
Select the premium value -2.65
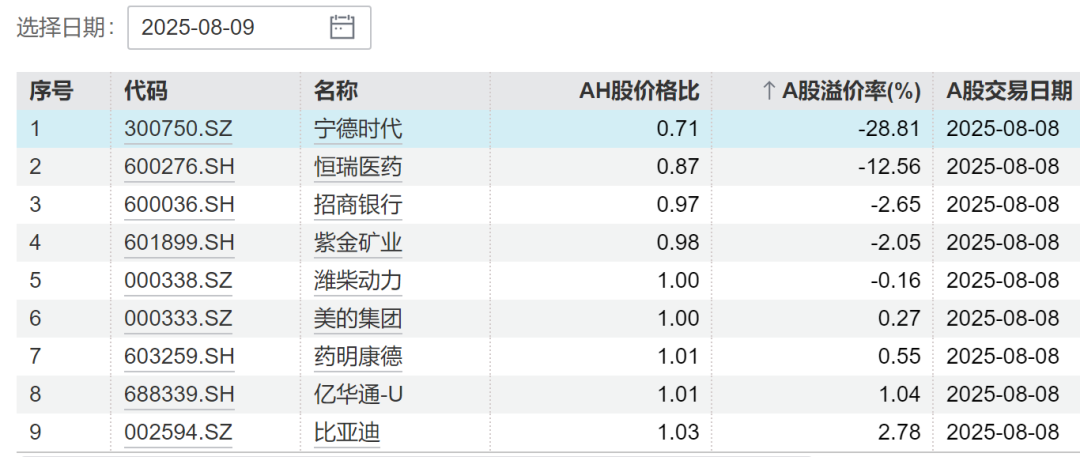[894, 205]
